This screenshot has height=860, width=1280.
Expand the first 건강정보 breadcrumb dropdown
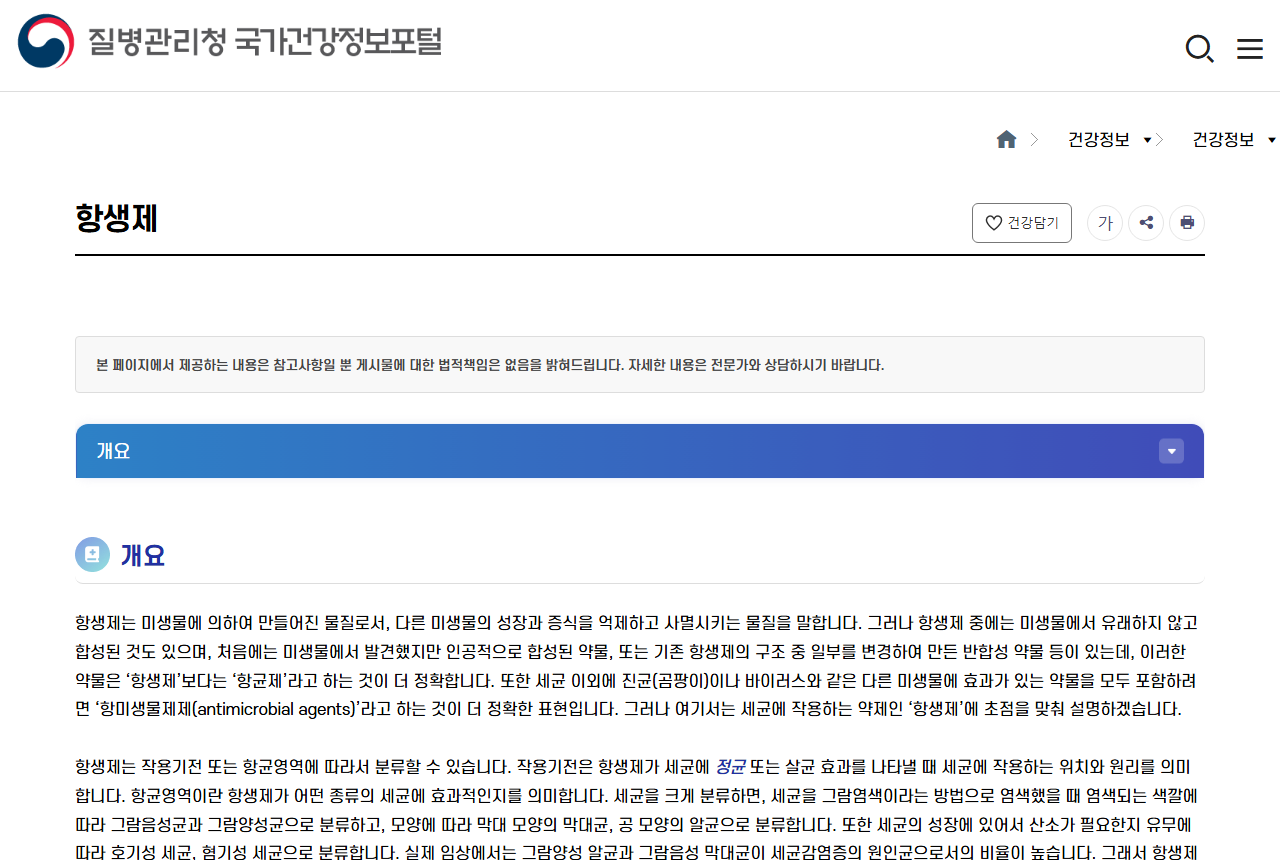point(1110,140)
